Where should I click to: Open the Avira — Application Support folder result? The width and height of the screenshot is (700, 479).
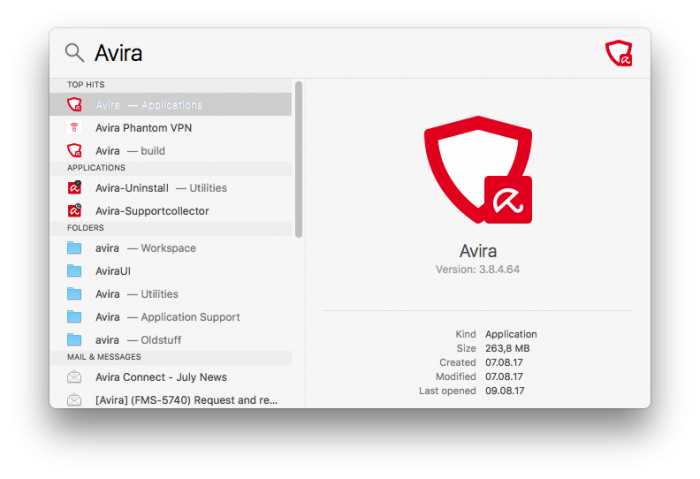pos(171,317)
